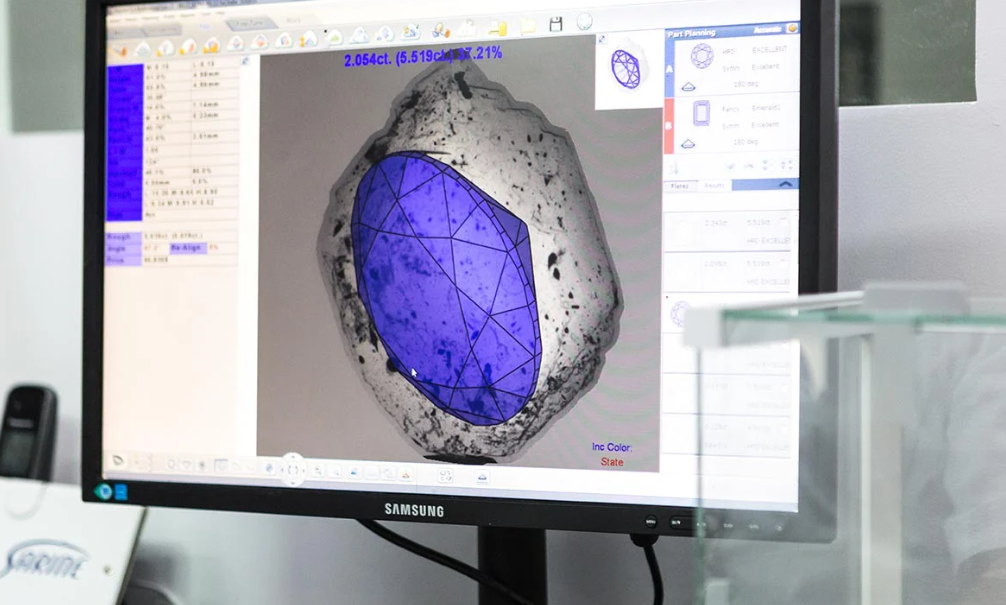
Task: Select the Fine Tune tab at the top
Action: coord(250,23)
